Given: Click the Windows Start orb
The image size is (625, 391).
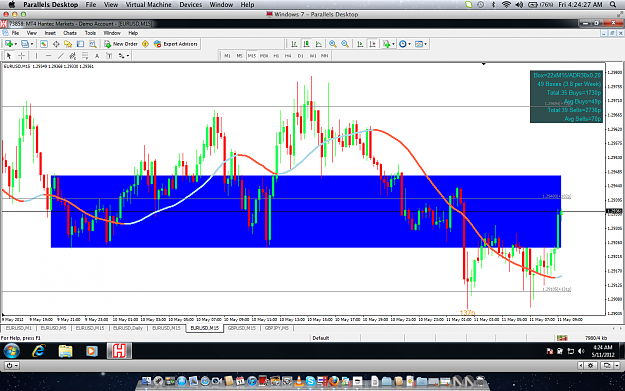Looking at the screenshot, I should 11,351.
